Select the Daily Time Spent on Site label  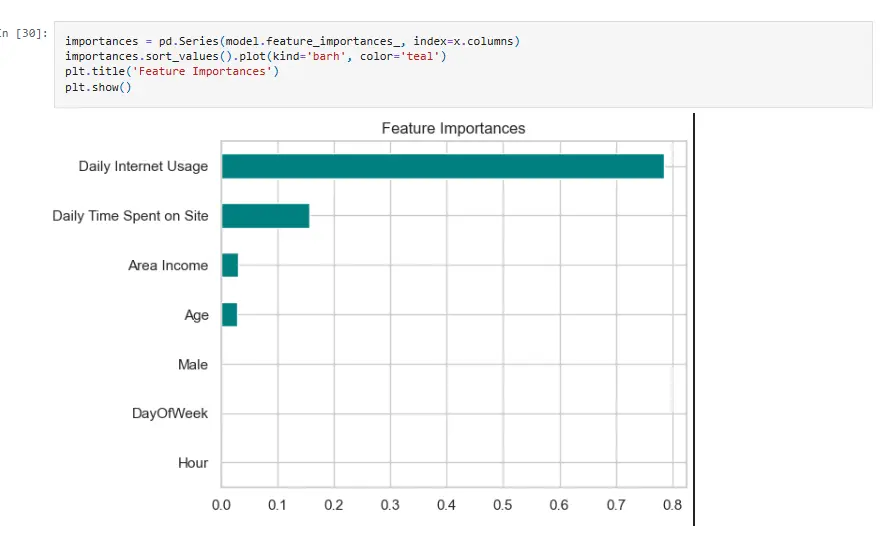[x=130, y=216]
